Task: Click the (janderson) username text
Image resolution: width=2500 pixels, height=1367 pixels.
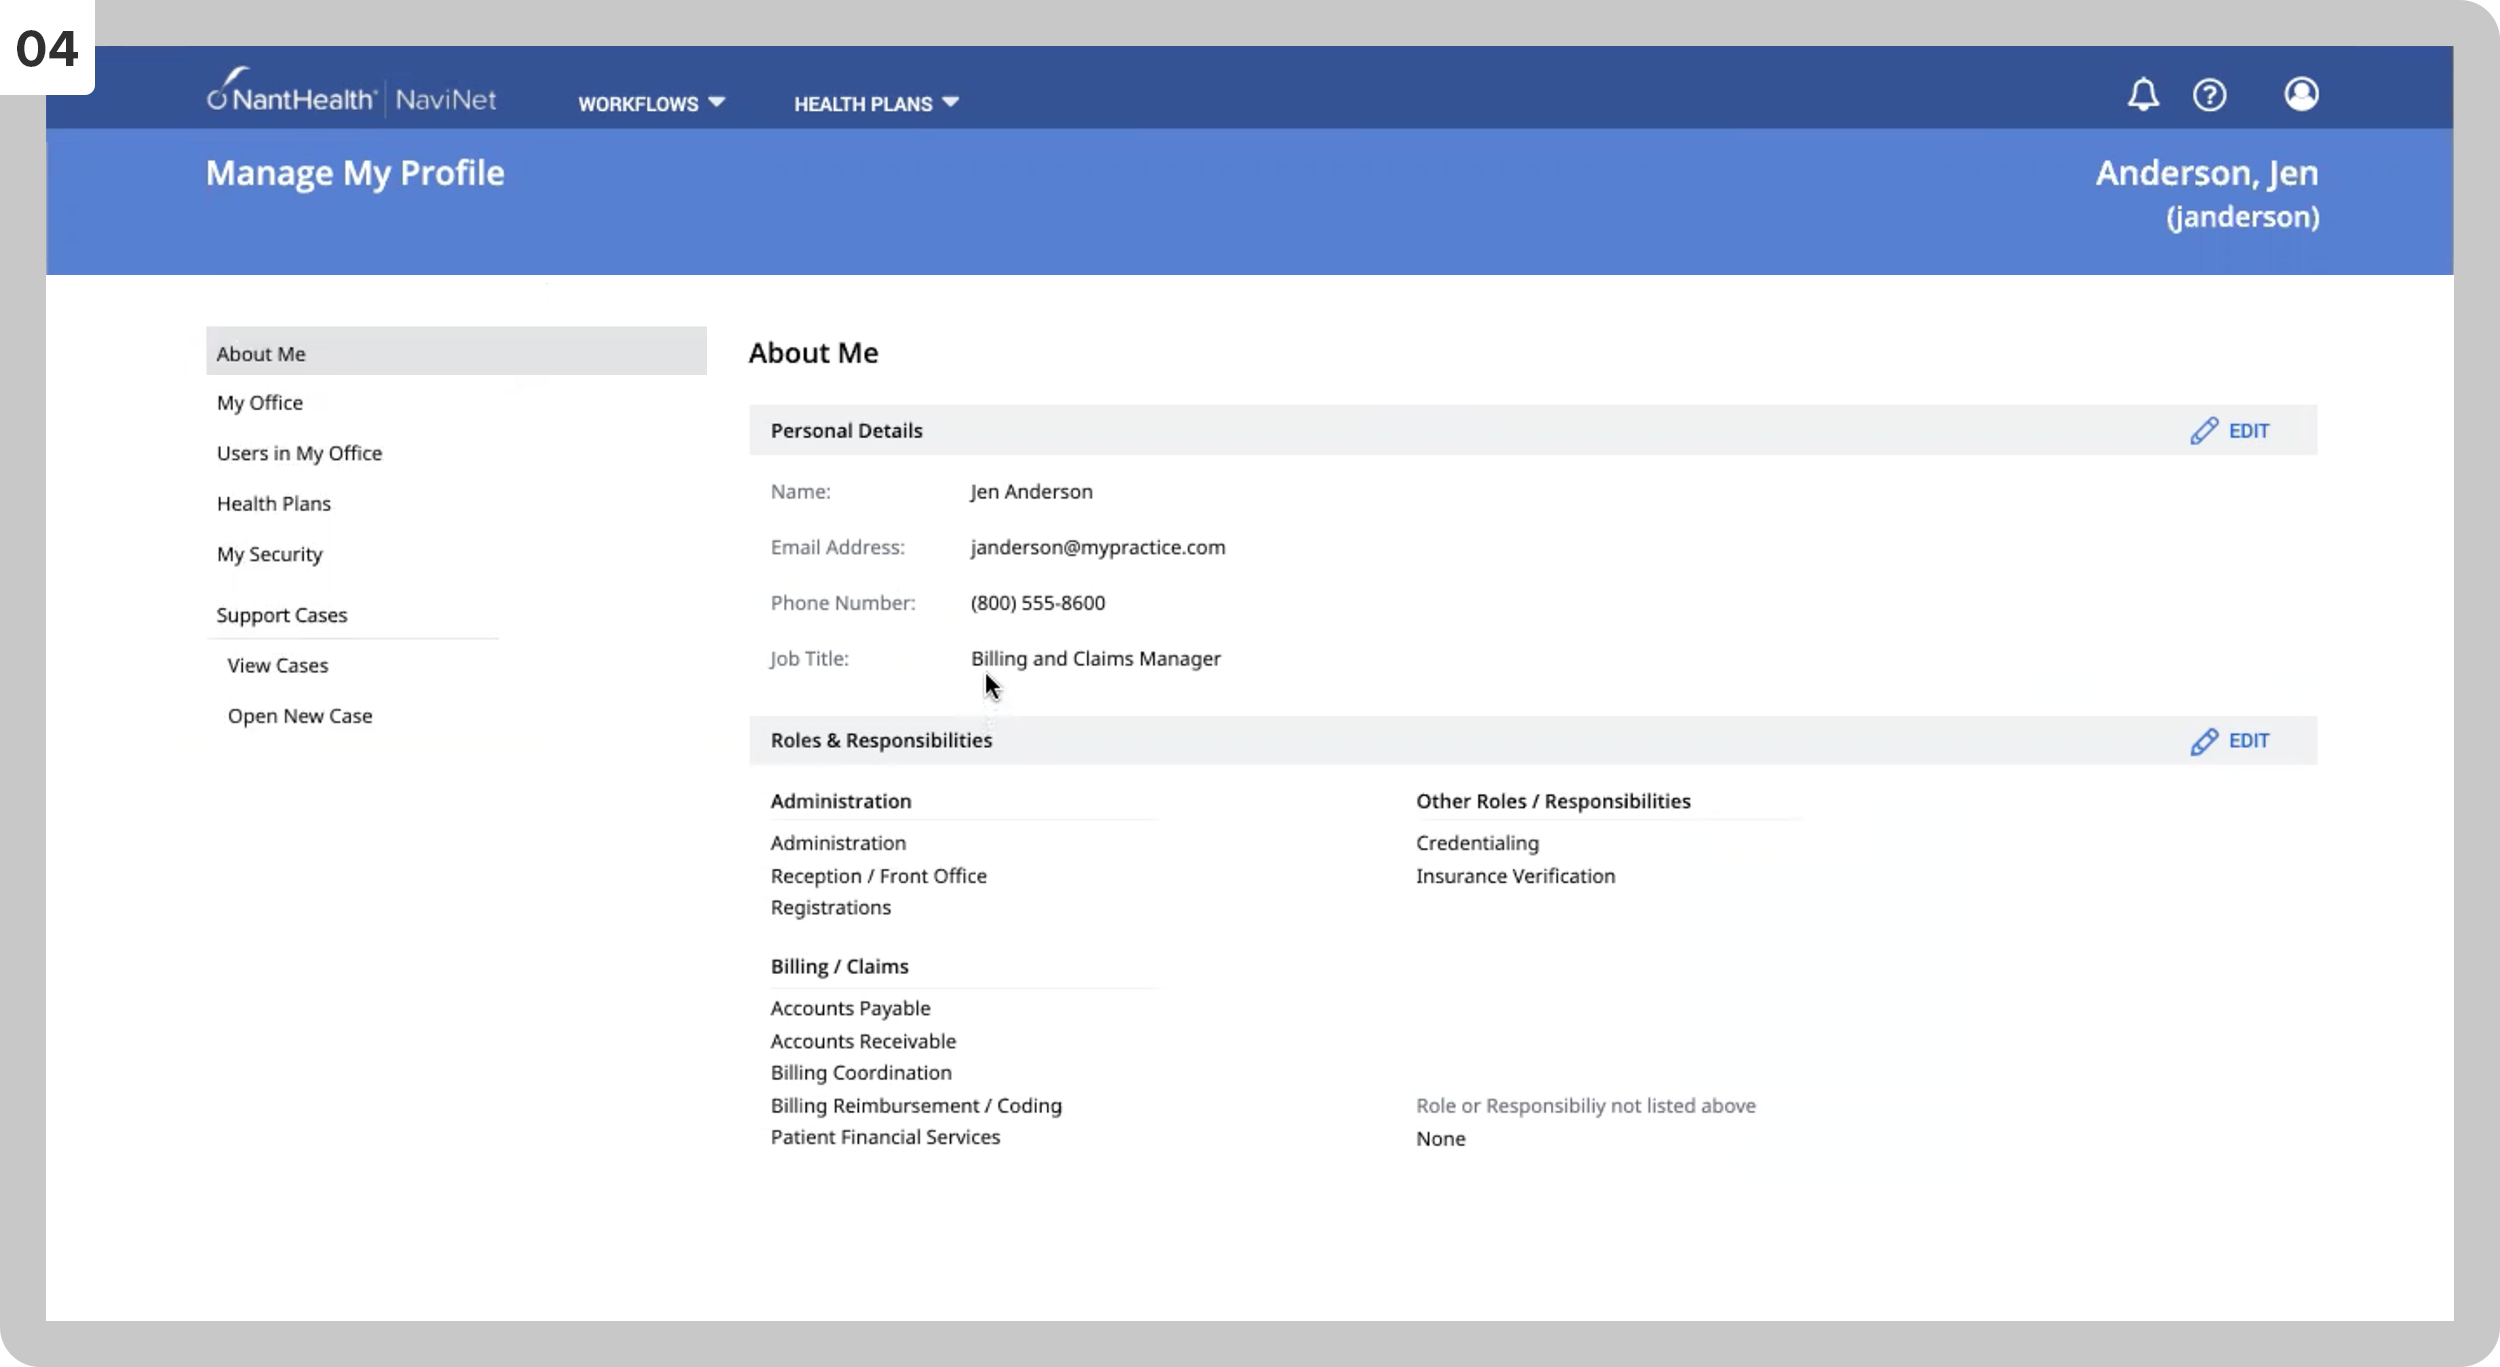Action: coord(2243,217)
